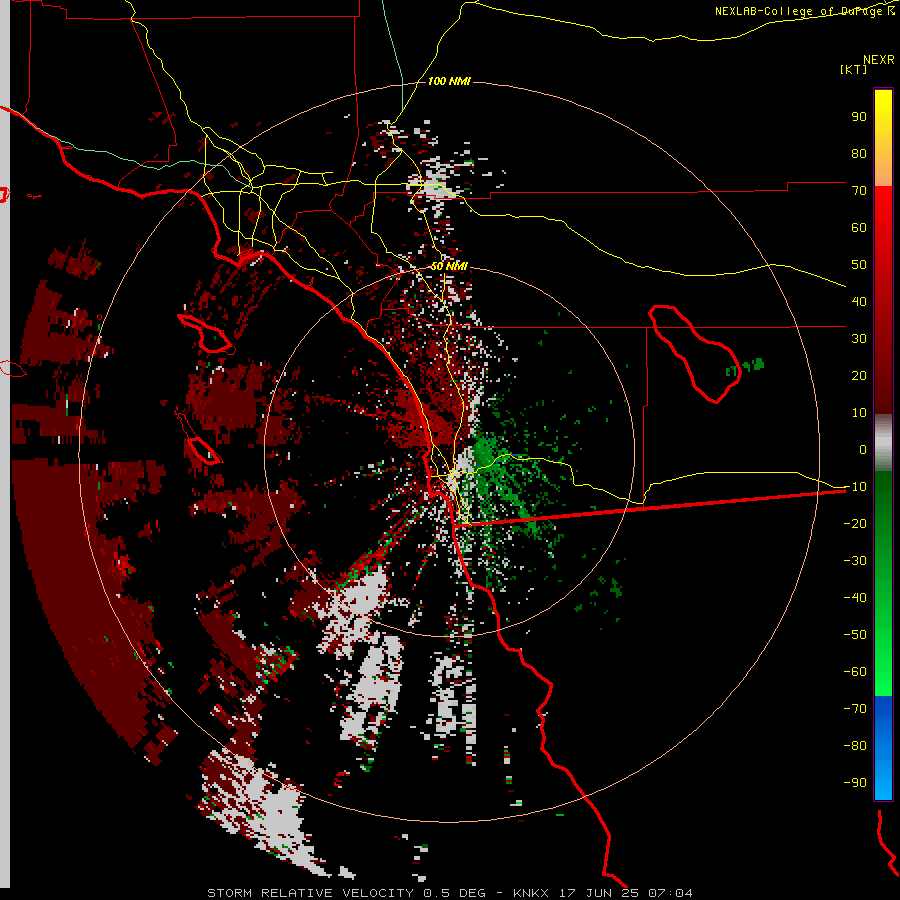Click the 50 NMI range ring label

tap(449, 266)
